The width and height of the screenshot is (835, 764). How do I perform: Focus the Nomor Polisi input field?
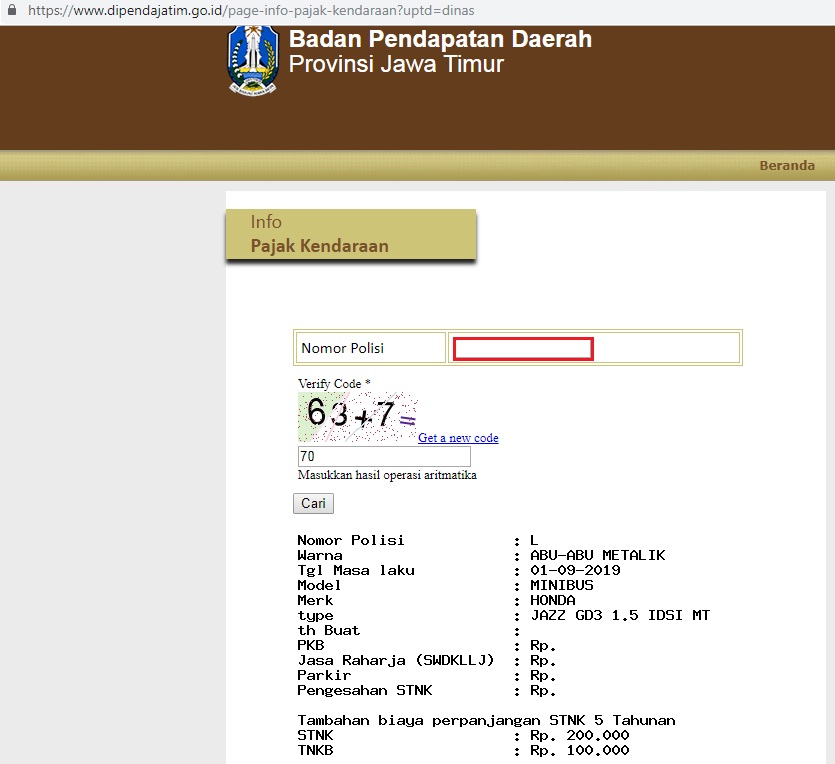523,349
